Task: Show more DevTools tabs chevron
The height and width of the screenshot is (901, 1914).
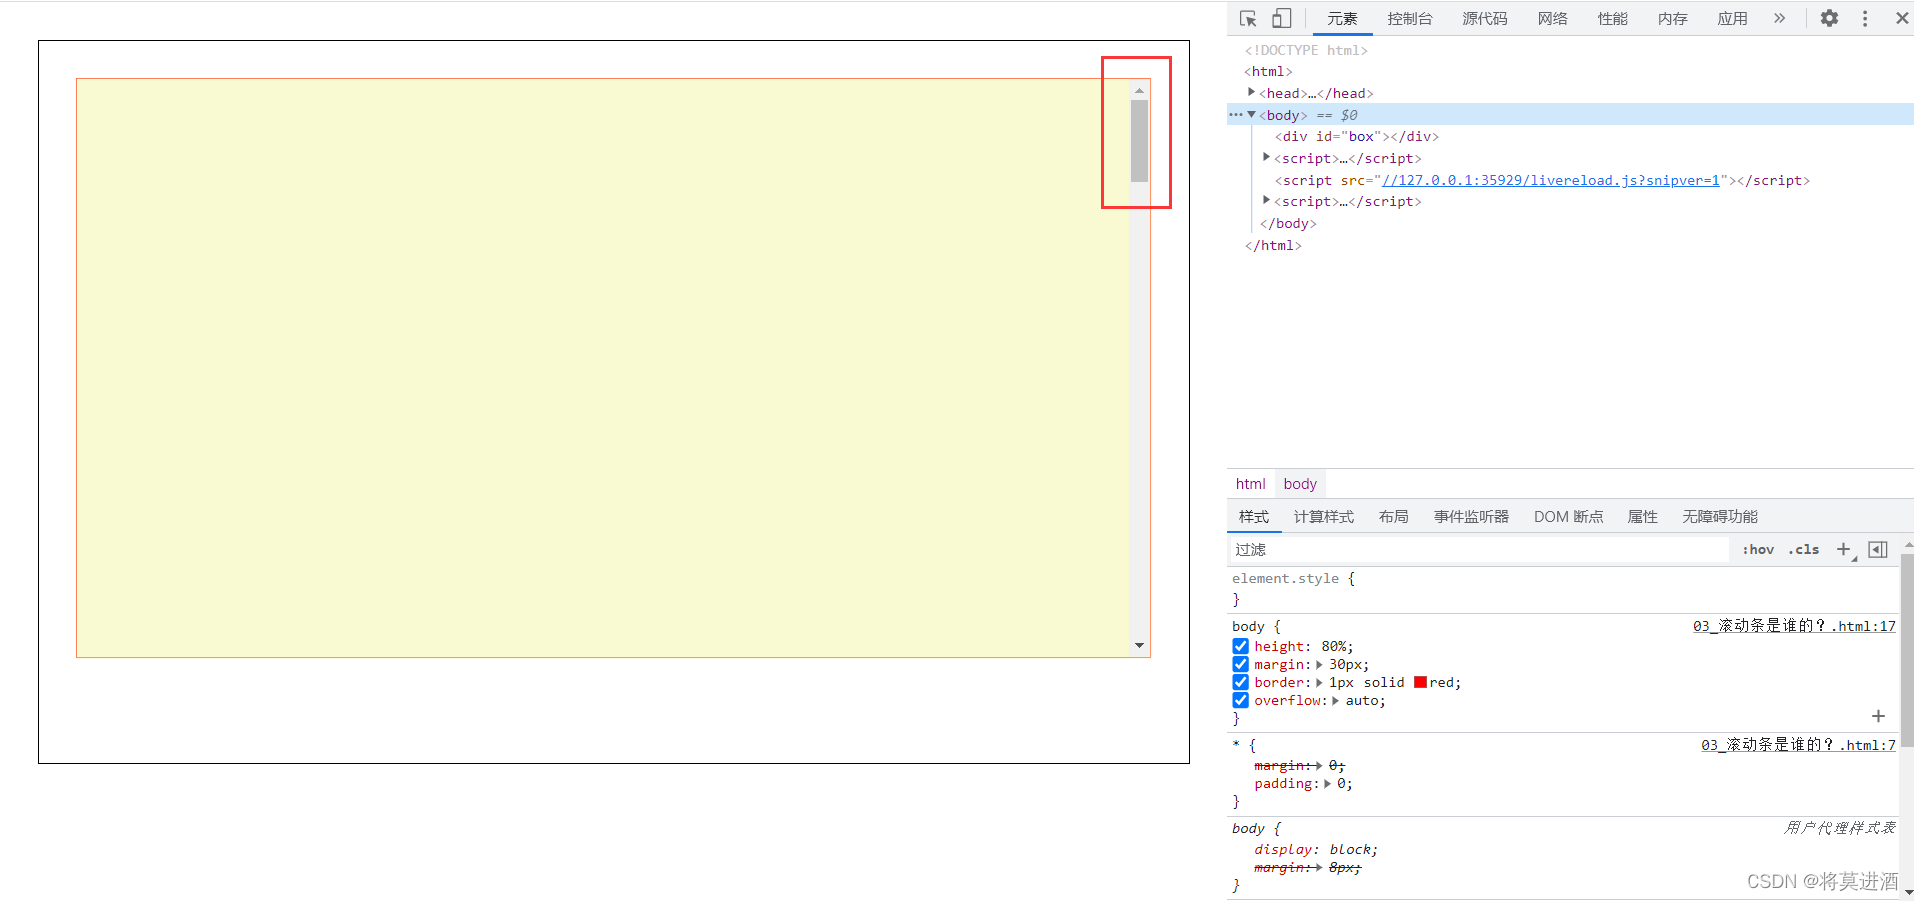Action: coord(1780,18)
